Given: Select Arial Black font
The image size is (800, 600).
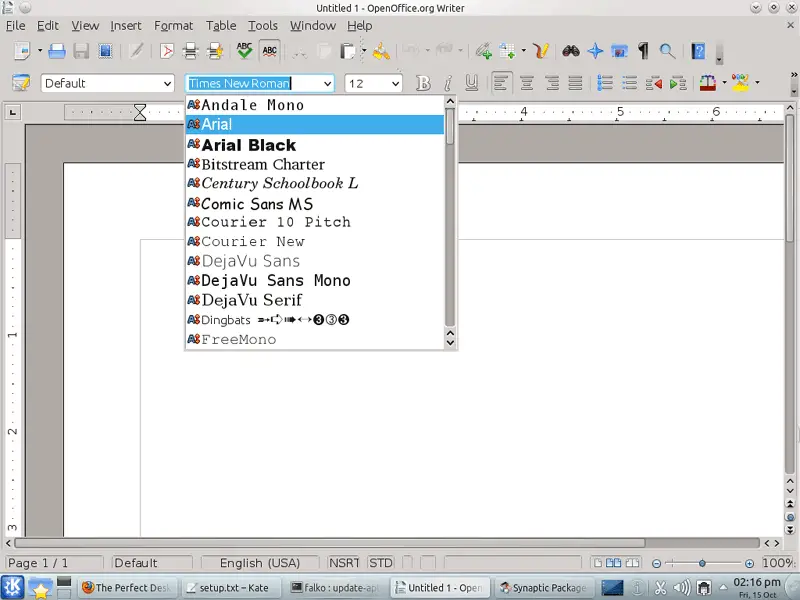Looking at the screenshot, I should pos(315,145).
